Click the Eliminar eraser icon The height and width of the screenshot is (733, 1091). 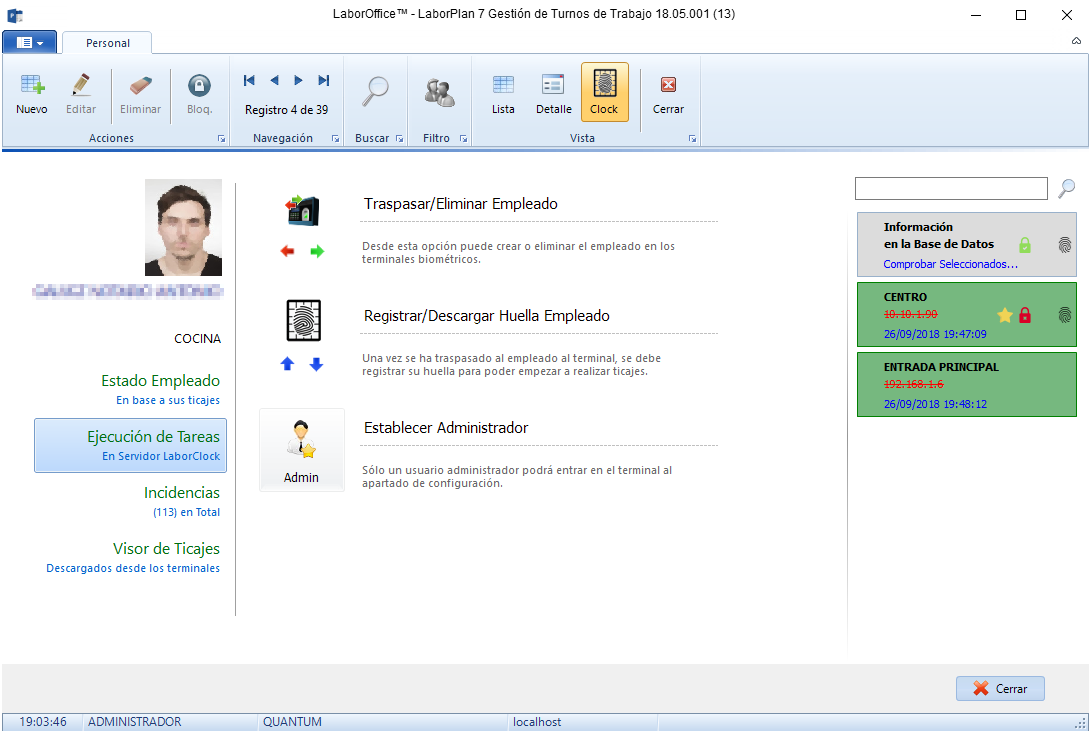pos(140,86)
